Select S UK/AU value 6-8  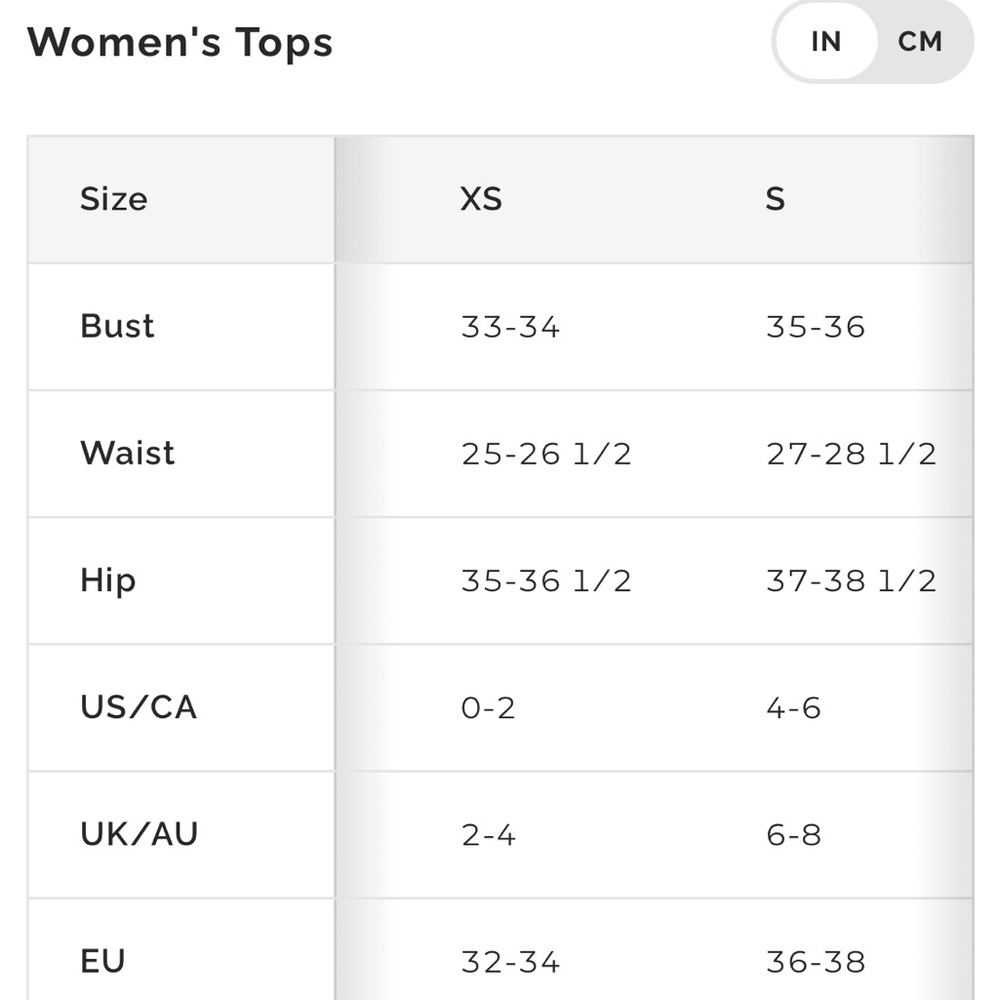[793, 835]
